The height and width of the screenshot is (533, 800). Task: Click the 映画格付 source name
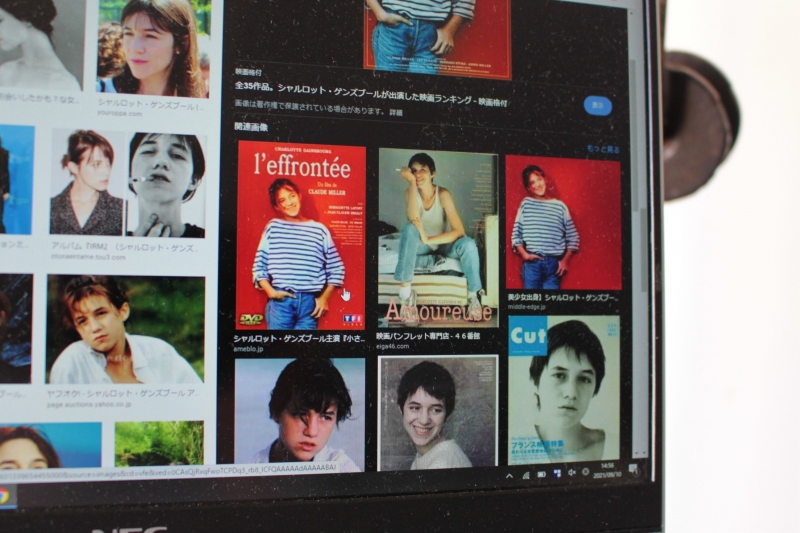(248, 72)
